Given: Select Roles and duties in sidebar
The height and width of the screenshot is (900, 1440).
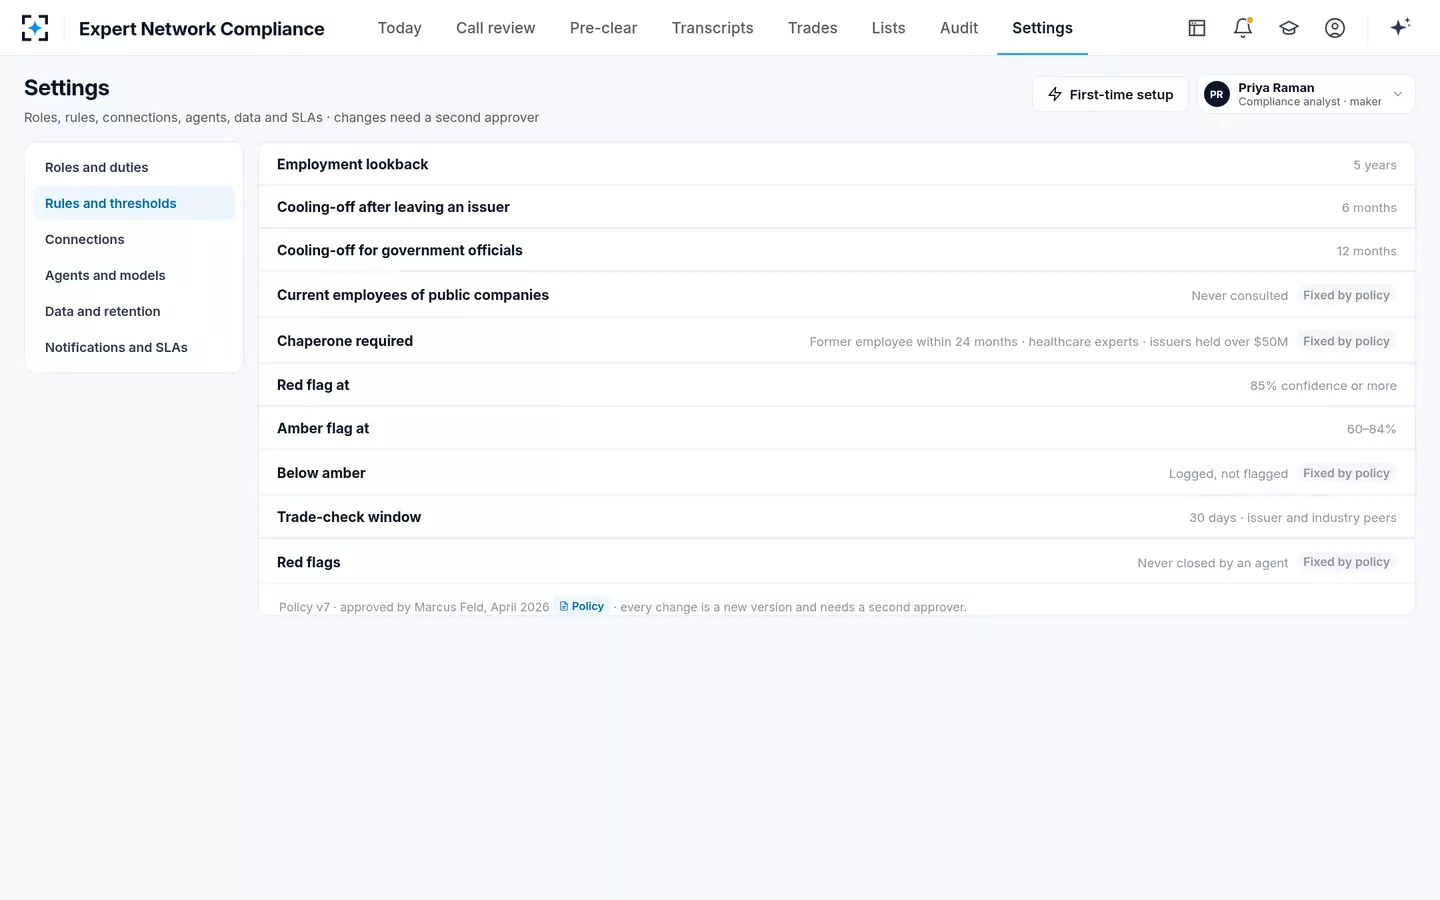Looking at the screenshot, I should point(134,167).
